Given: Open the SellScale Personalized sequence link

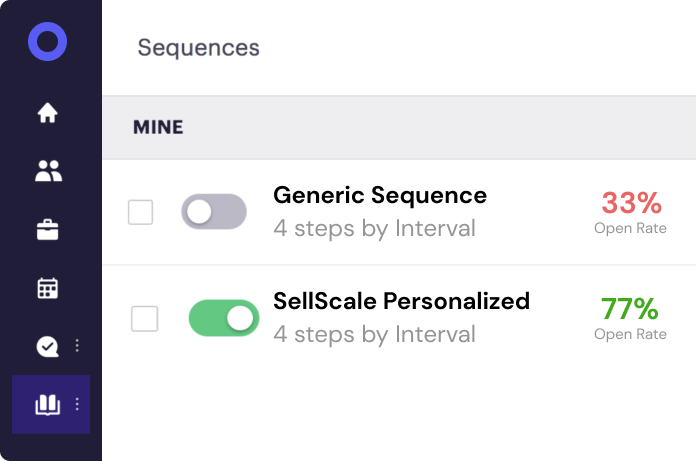Looking at the screenshot, I should tap(401, 301).
